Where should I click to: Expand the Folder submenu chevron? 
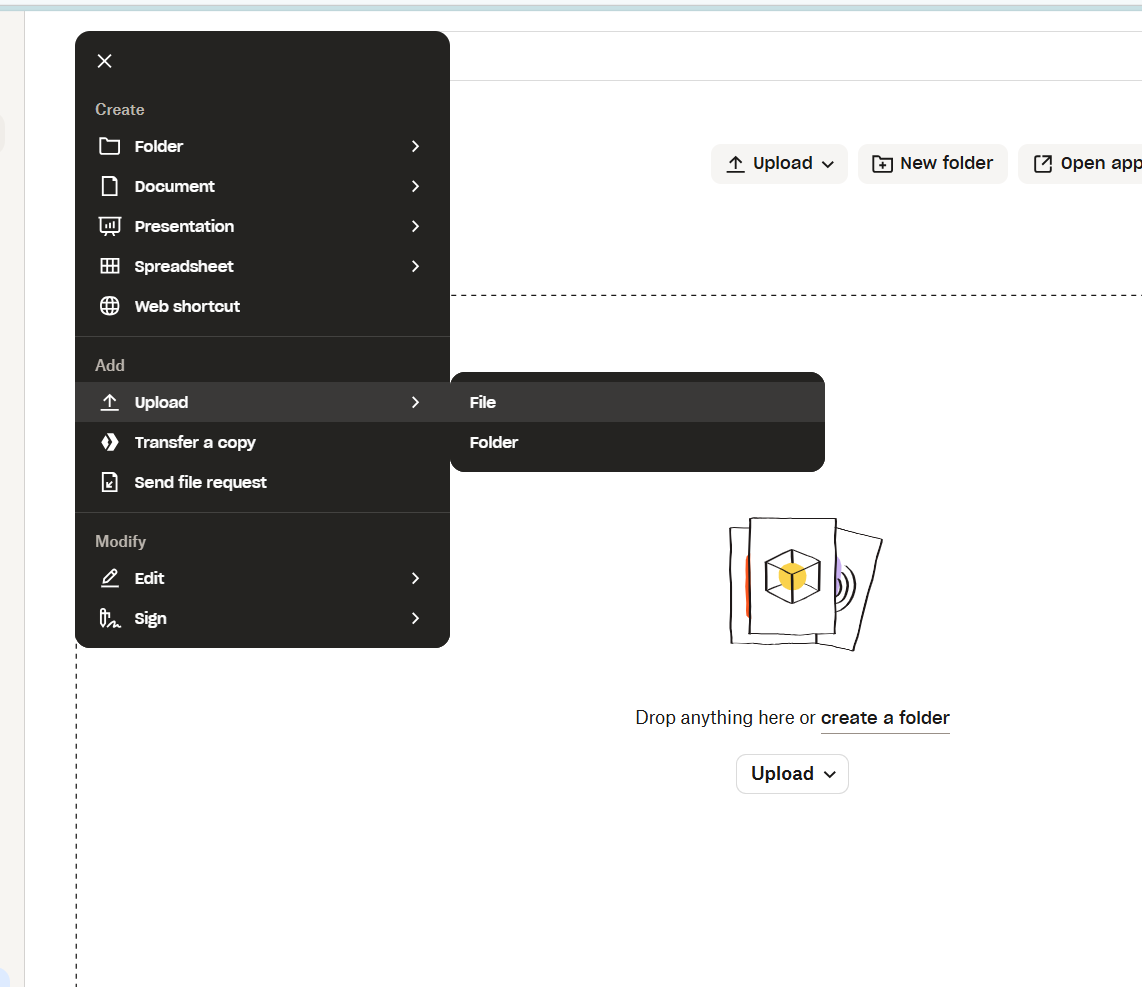tap(415, 146)
